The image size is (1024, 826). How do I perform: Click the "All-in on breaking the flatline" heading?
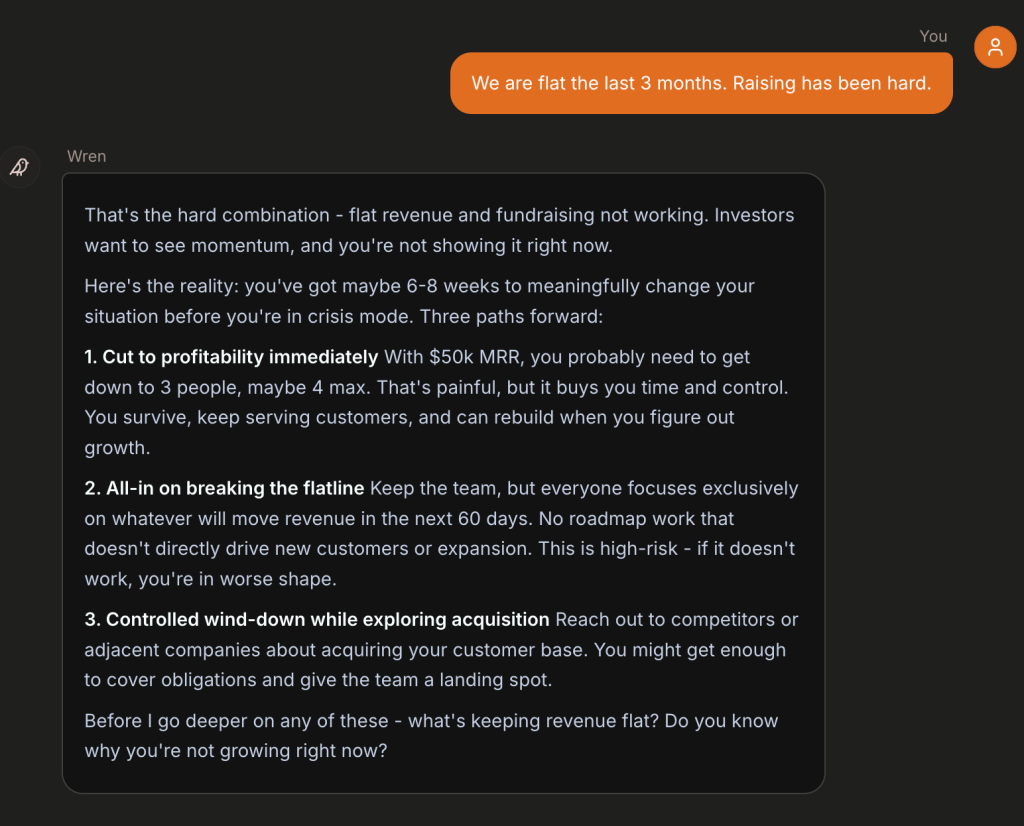tap(236, 489)
